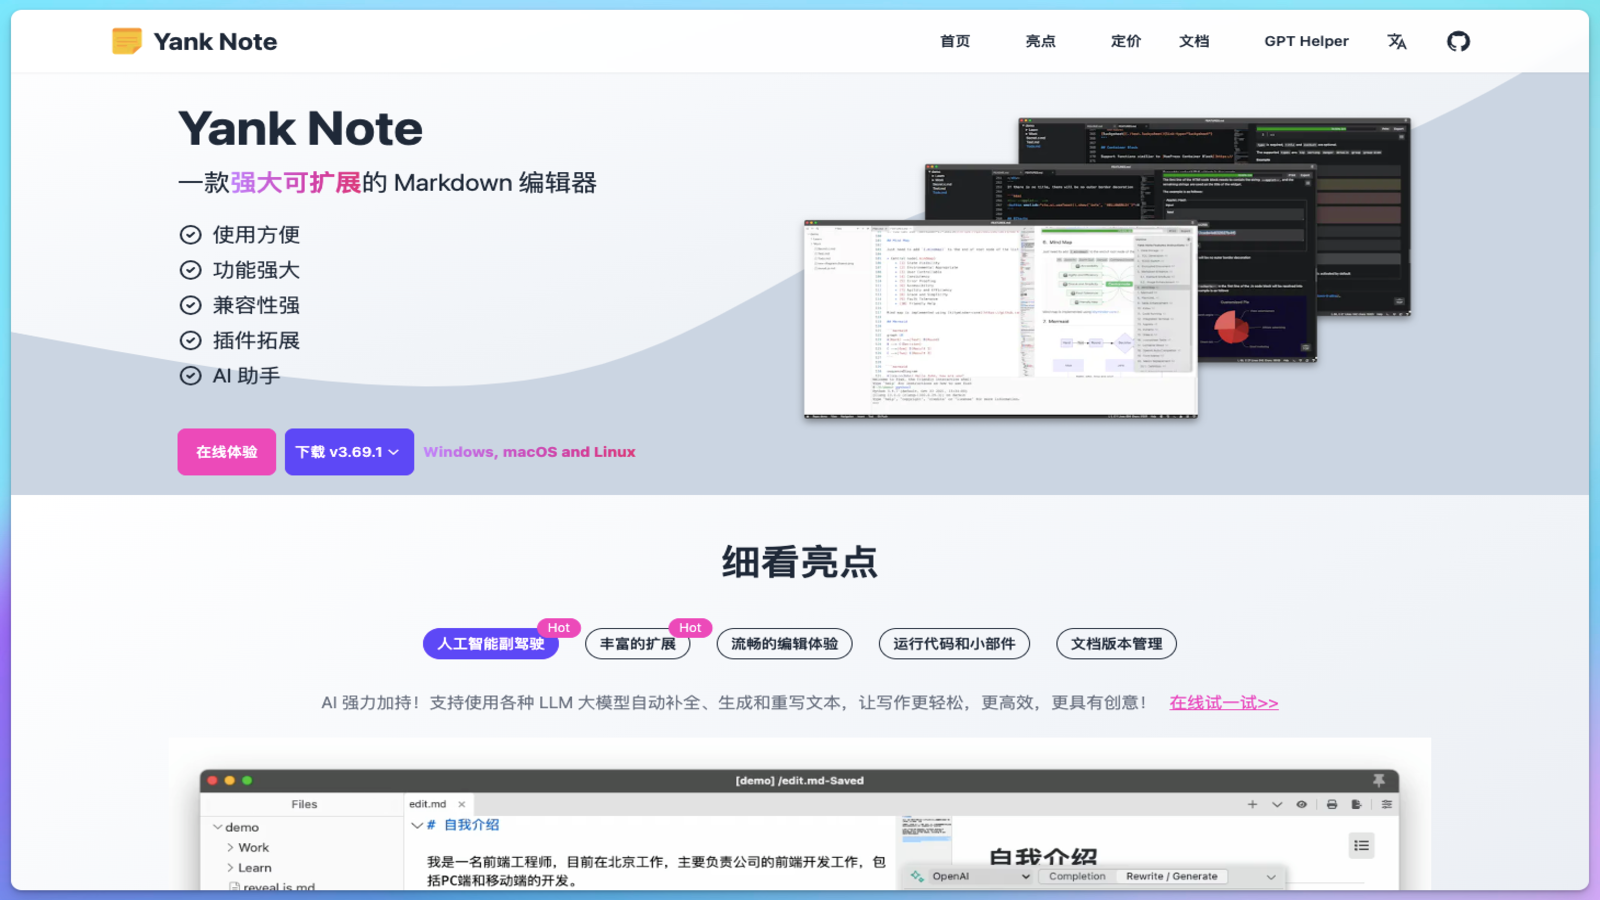Click the plus icon in demo toolbar
1600x900 pixels.
point(1252,804)
